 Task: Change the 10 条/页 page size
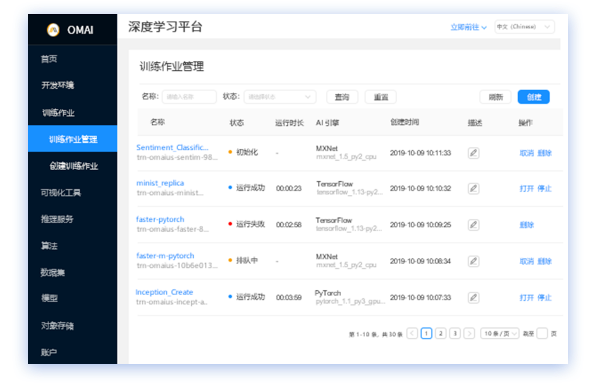pos(500,333)
